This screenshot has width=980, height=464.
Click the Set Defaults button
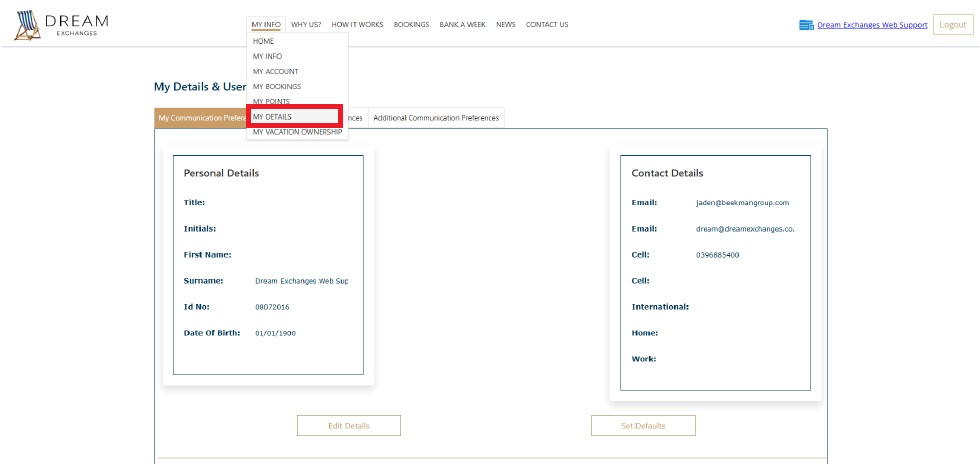click(x=643, y=425)
